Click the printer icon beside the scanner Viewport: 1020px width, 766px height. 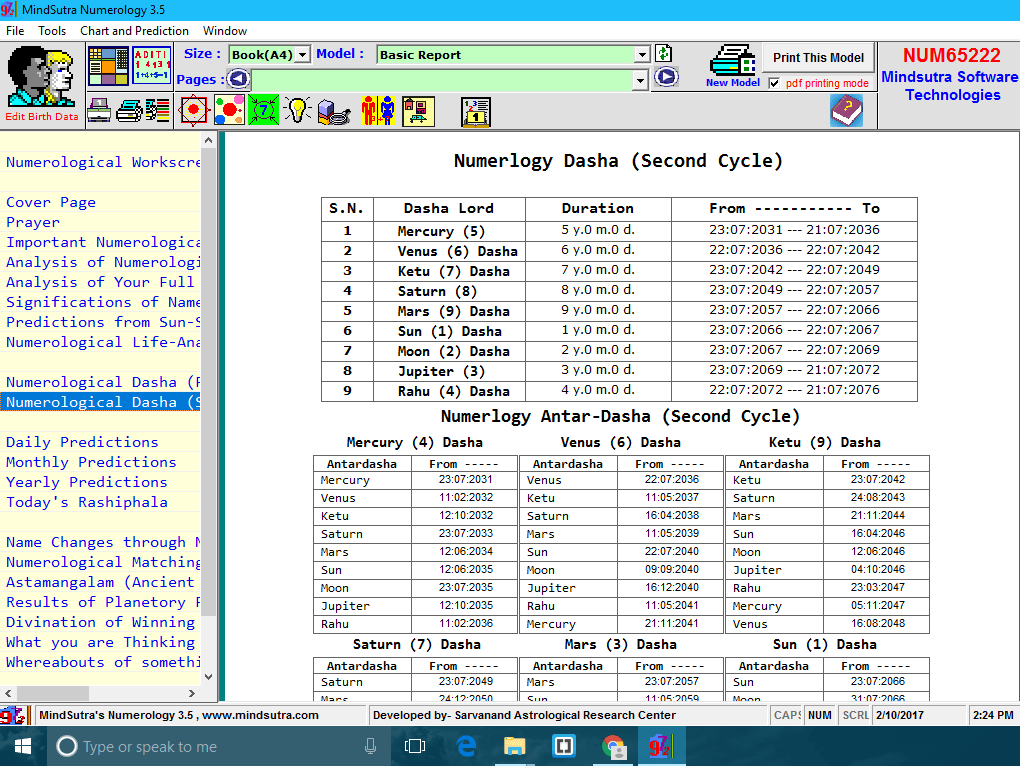pos(129,111)
